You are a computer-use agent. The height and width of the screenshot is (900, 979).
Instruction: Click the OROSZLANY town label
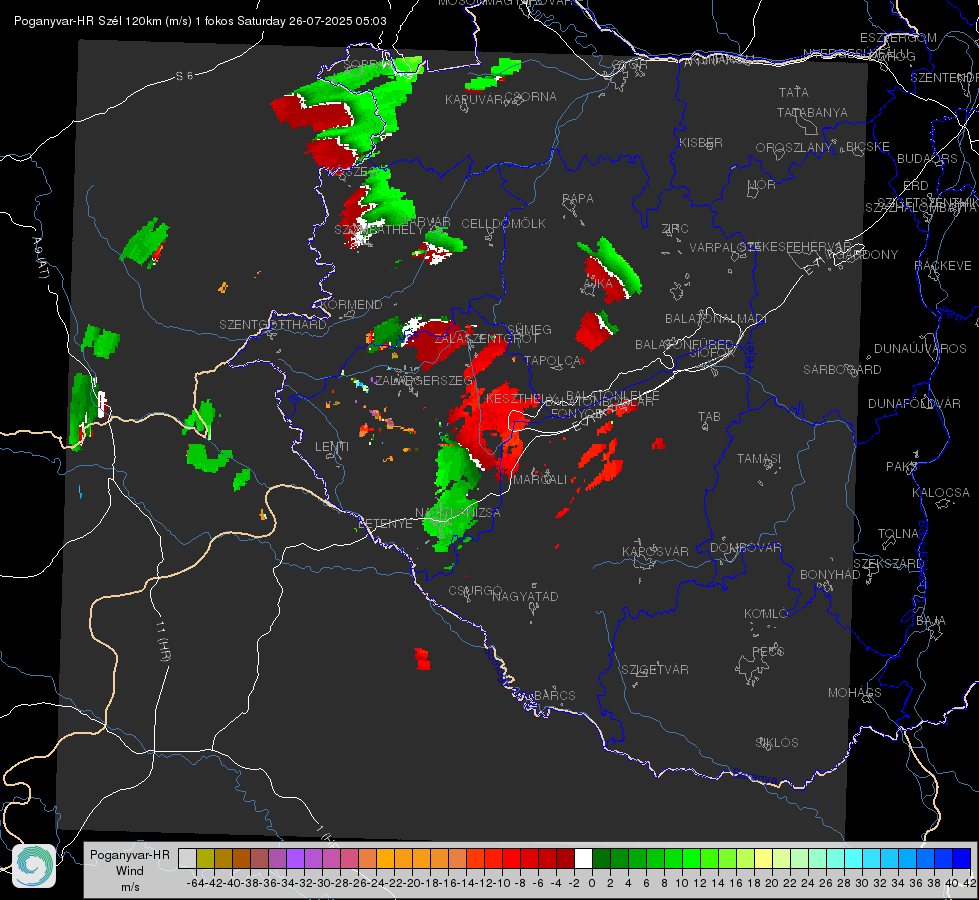pyautogui.click(x=794, y=147)
